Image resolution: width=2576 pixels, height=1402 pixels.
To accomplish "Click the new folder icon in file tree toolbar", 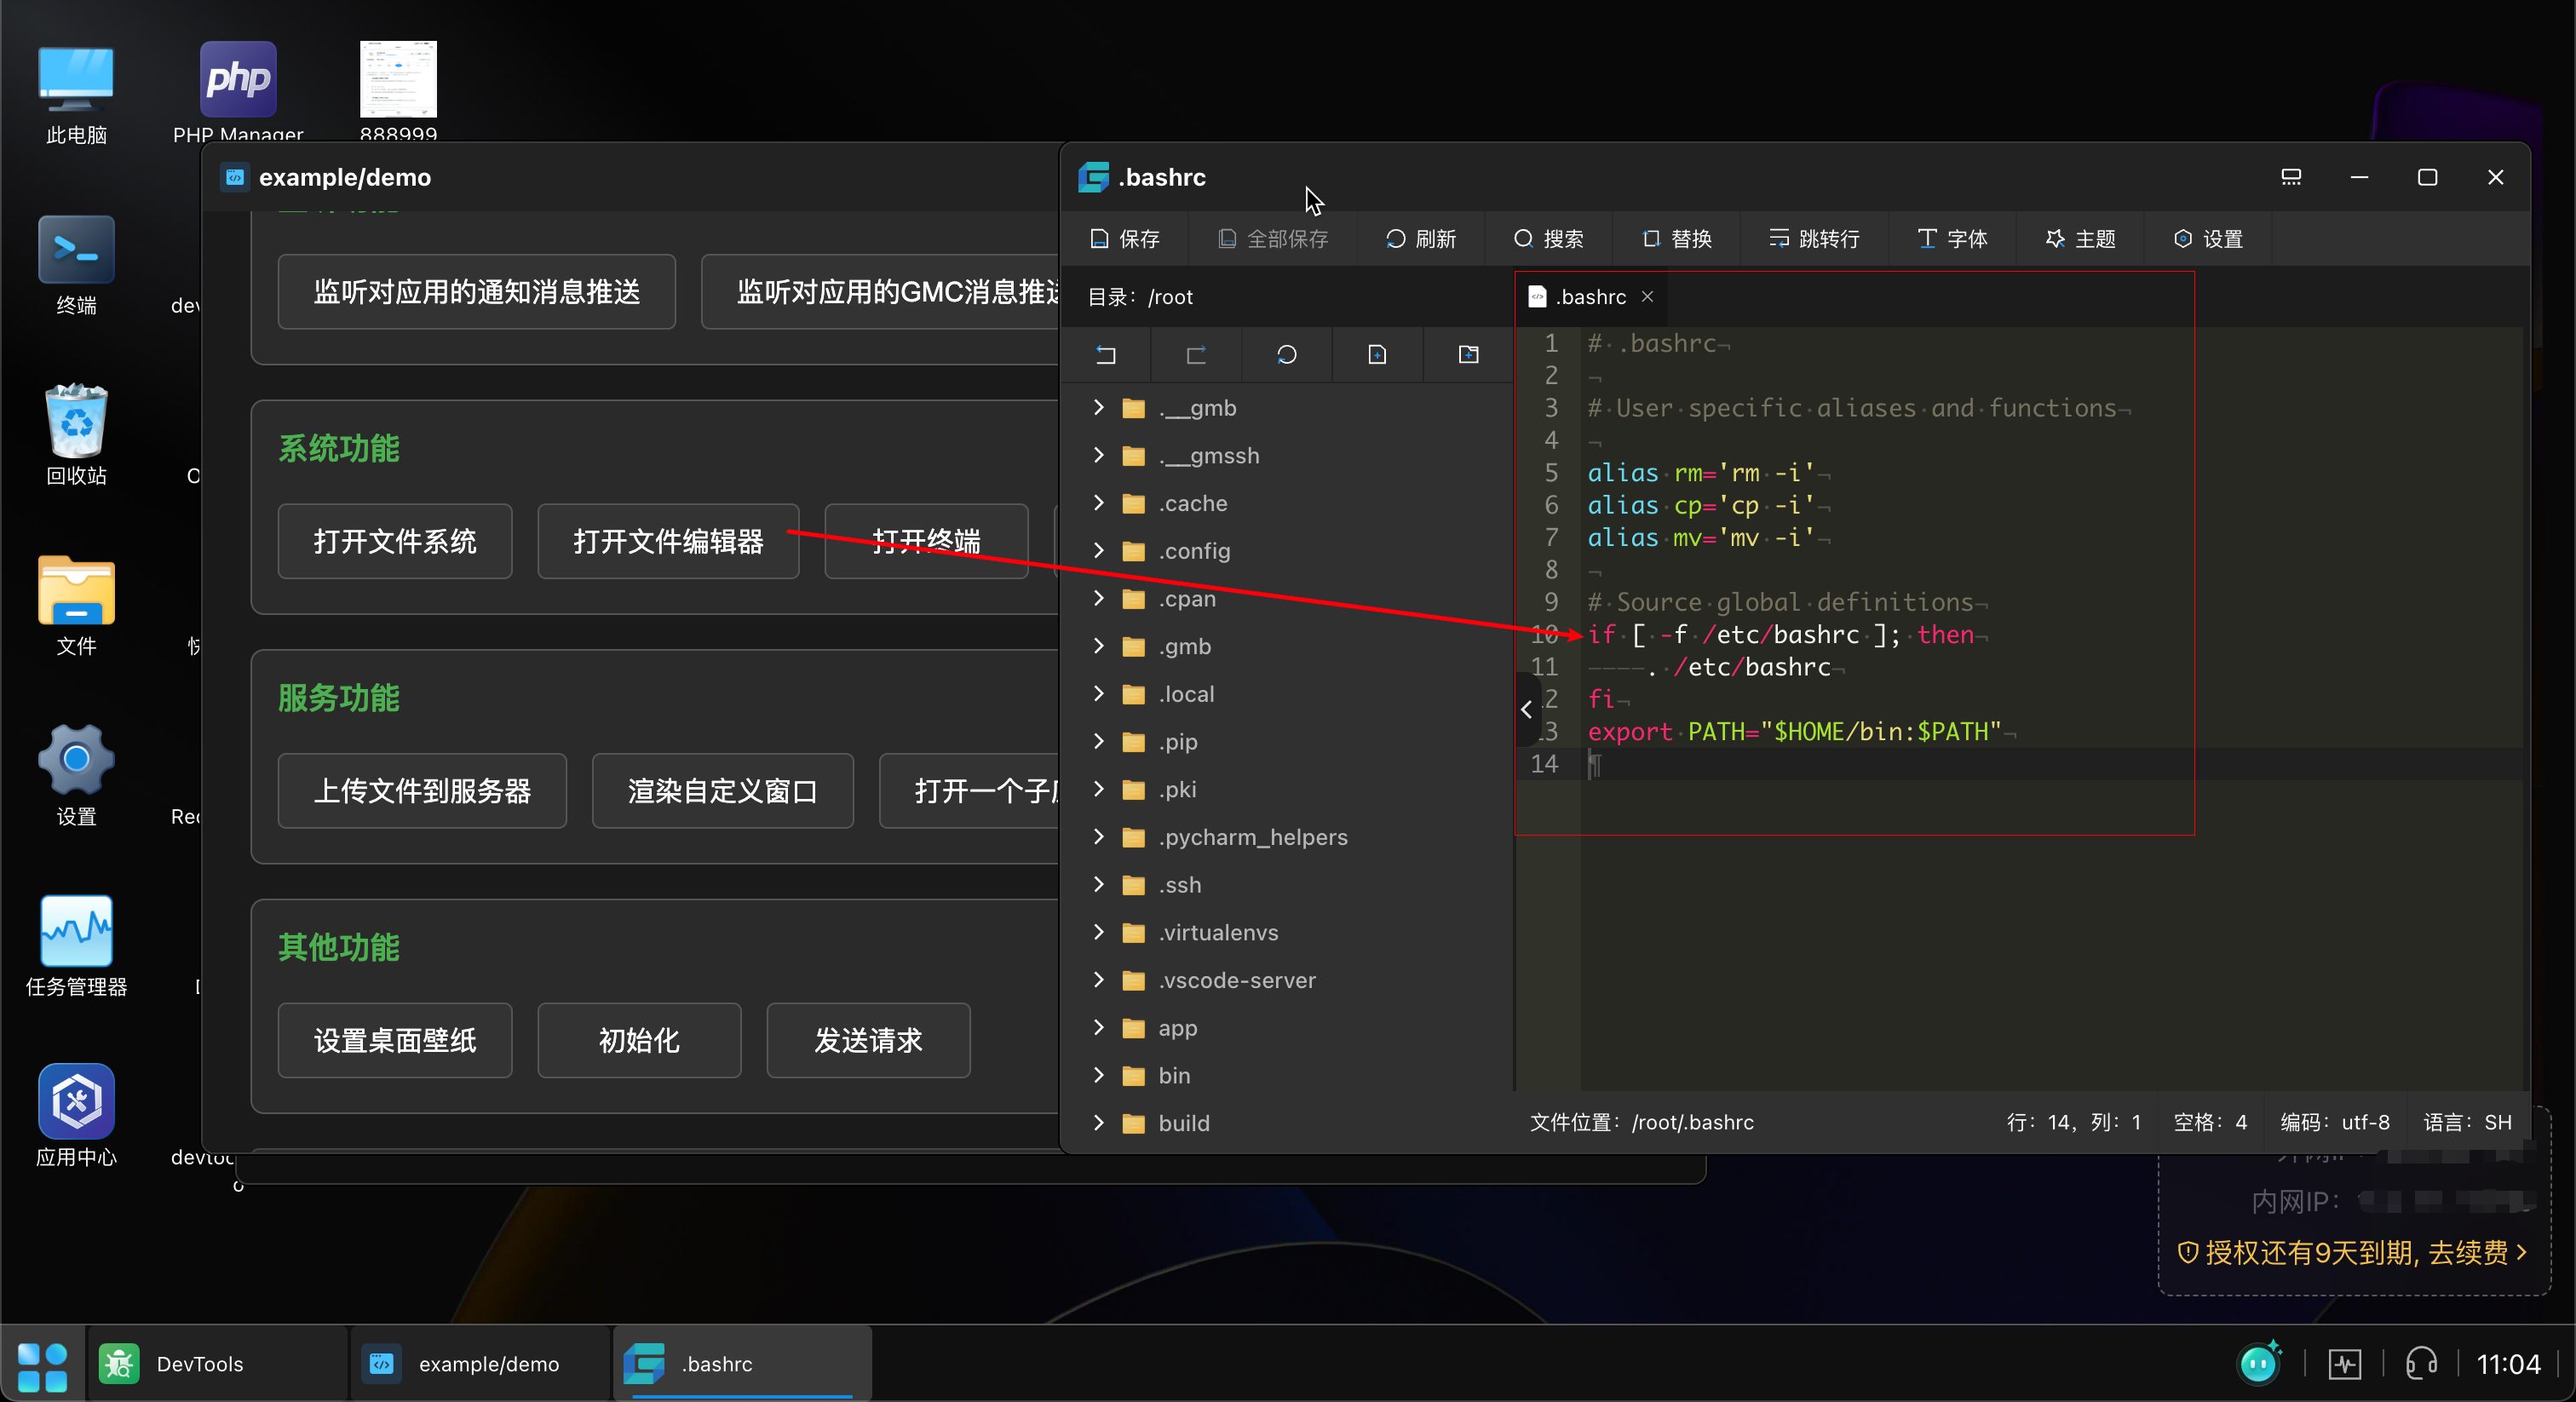I will click(1468, 354).
